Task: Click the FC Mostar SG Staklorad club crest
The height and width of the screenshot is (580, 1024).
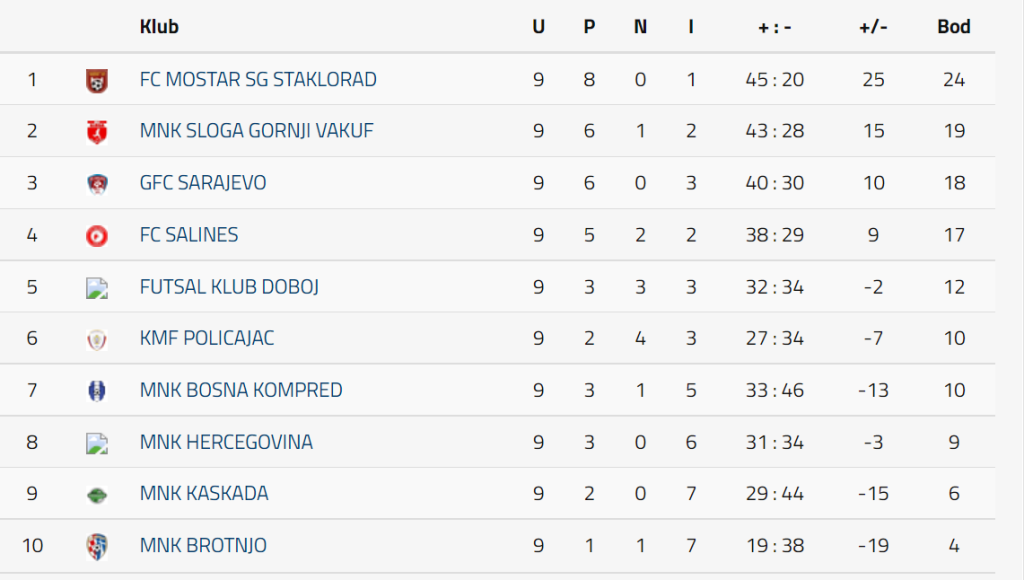Action: [x=96, y=80]
